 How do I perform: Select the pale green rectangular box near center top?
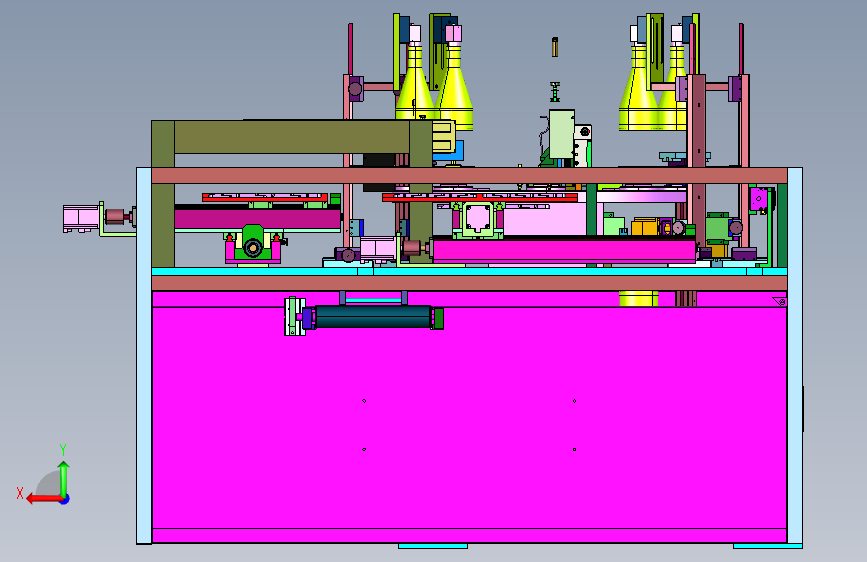tap(561, 134)
